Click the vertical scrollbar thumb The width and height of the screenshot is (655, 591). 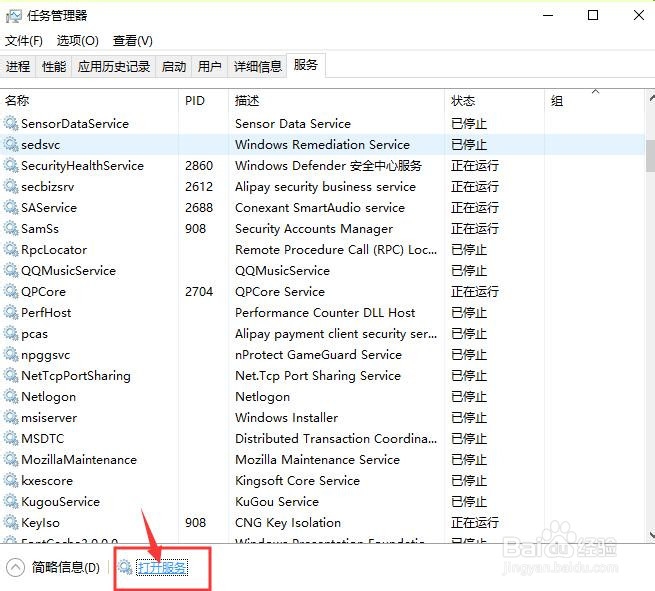click(650, 156)
